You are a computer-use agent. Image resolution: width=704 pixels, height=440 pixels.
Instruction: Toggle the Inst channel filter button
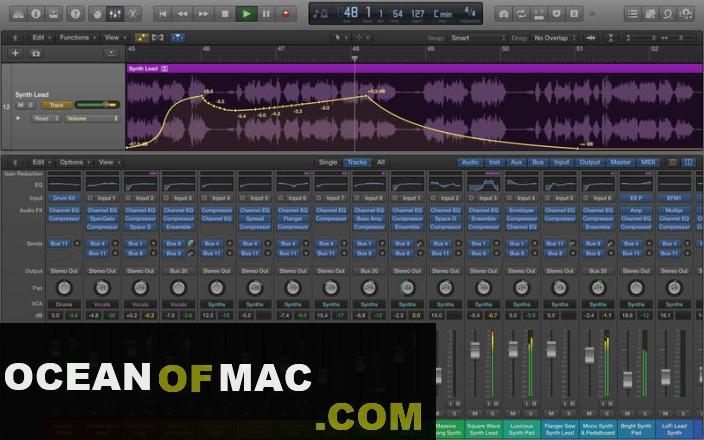point(494,162)
